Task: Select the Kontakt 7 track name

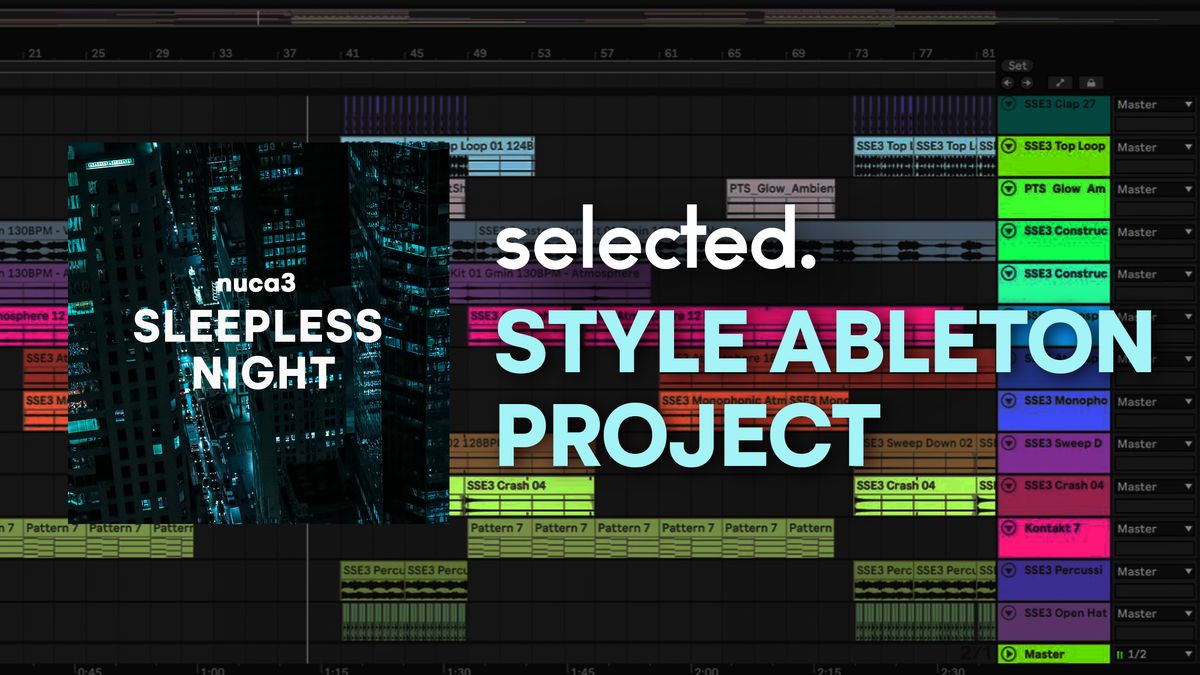Action: 1052,528
